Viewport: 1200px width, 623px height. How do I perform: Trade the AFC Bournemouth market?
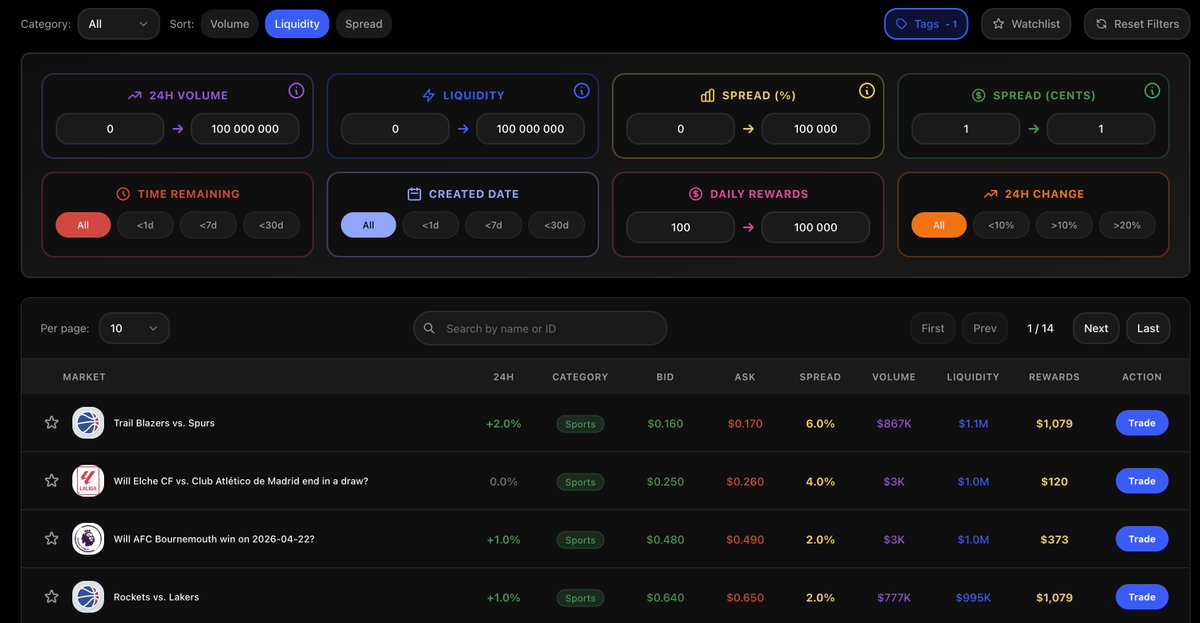(1142, 539)
